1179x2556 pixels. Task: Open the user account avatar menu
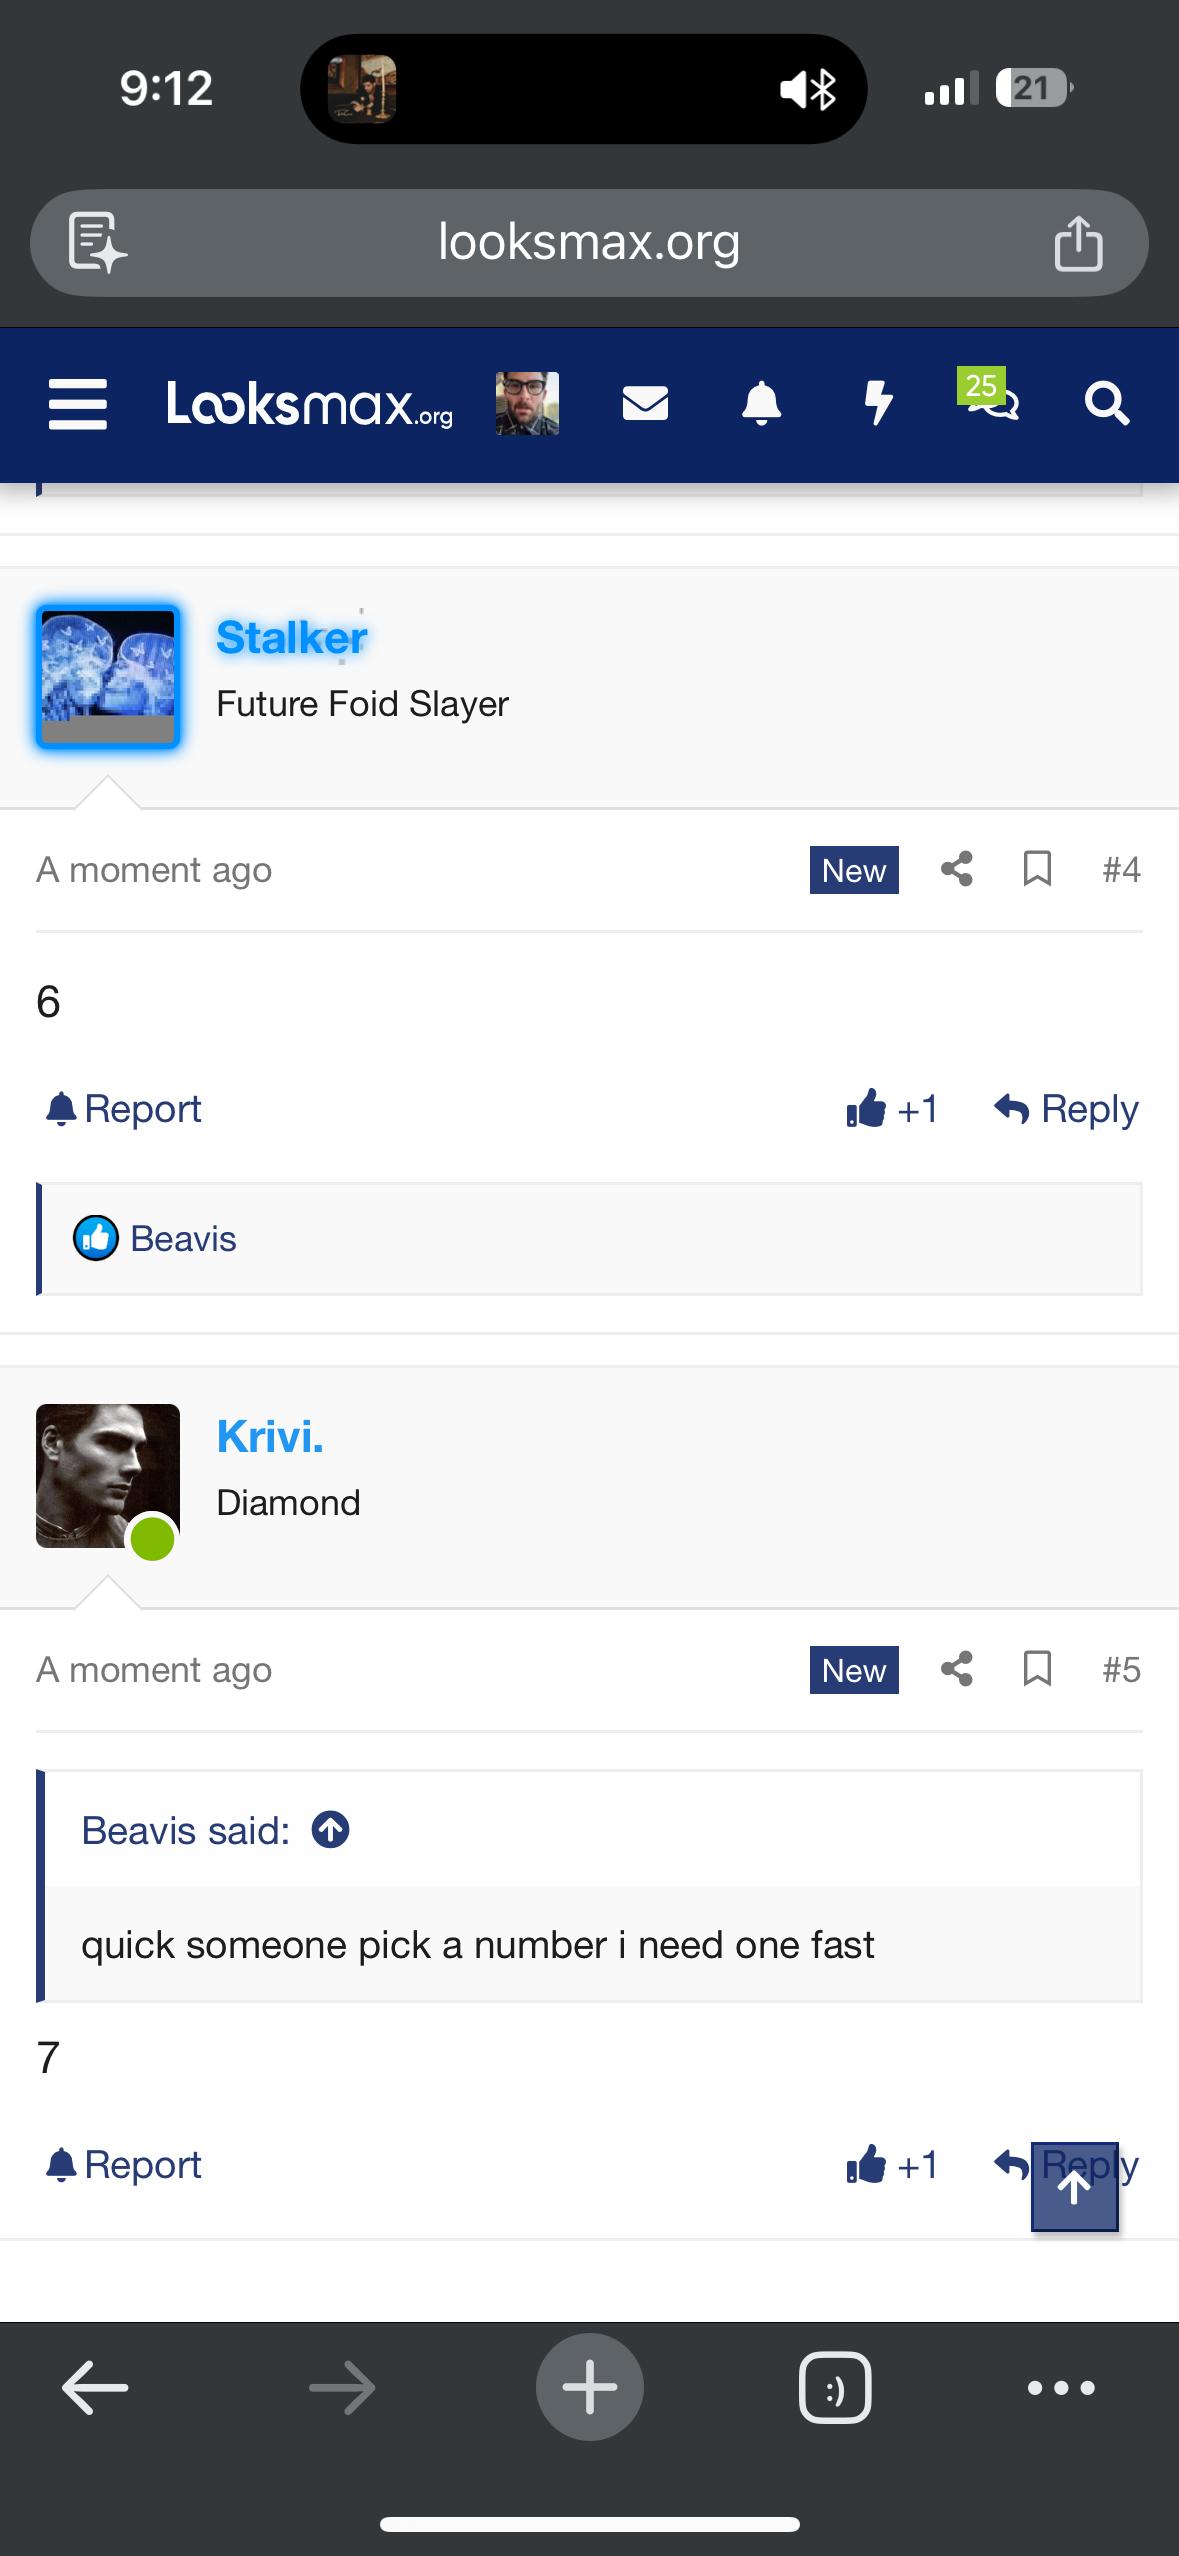[x=527, y=404]
